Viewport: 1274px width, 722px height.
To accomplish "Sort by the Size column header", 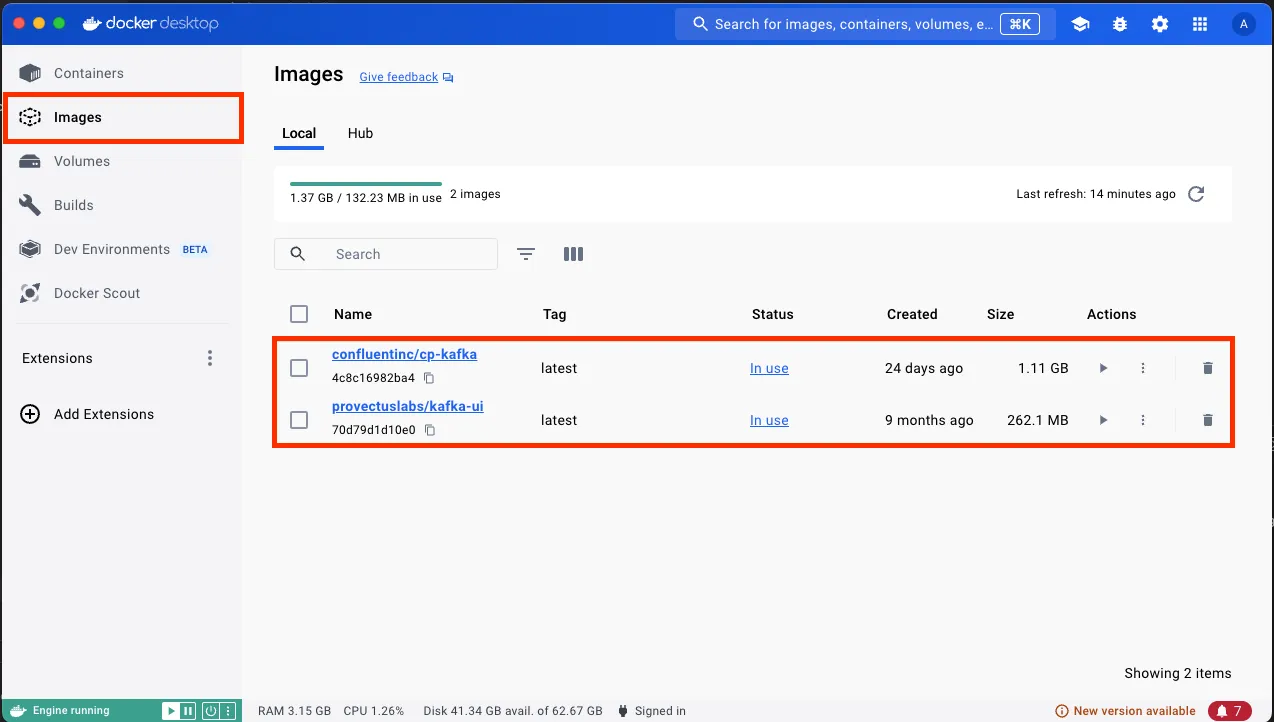I will tap(1000, 314).
